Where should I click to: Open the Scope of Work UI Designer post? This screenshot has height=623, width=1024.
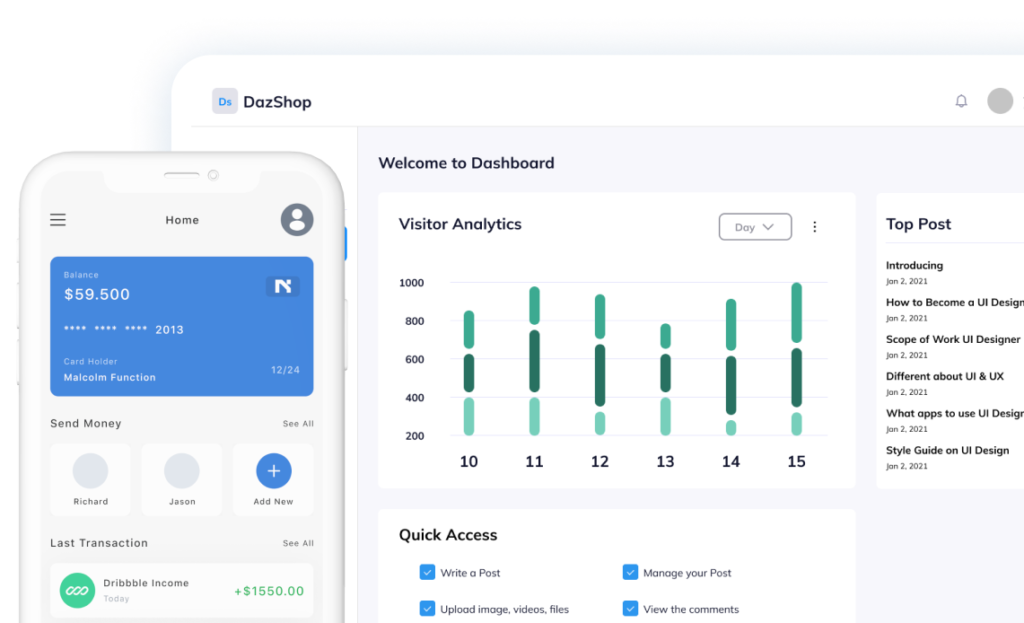click(953, 340)
